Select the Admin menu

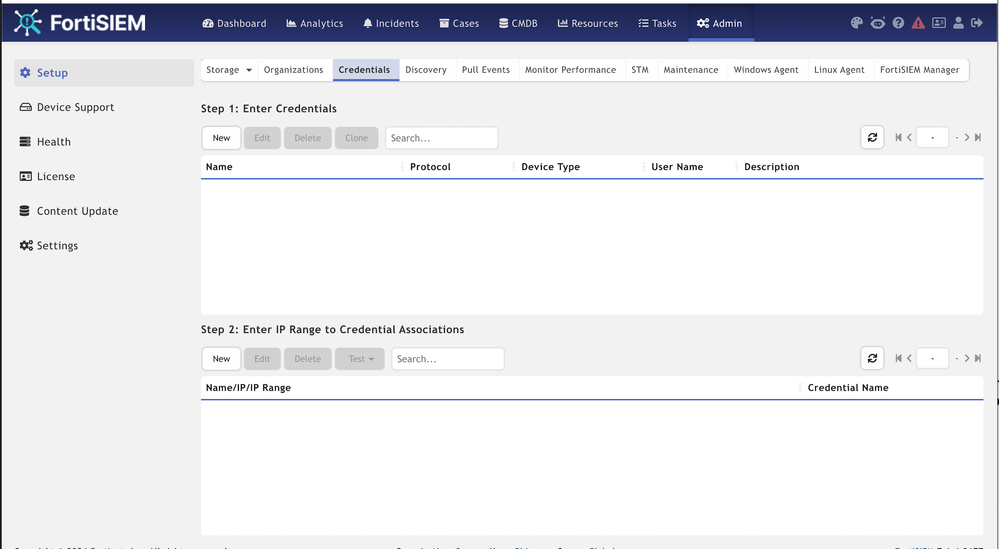pyautogui.click(x=720, y=23)
